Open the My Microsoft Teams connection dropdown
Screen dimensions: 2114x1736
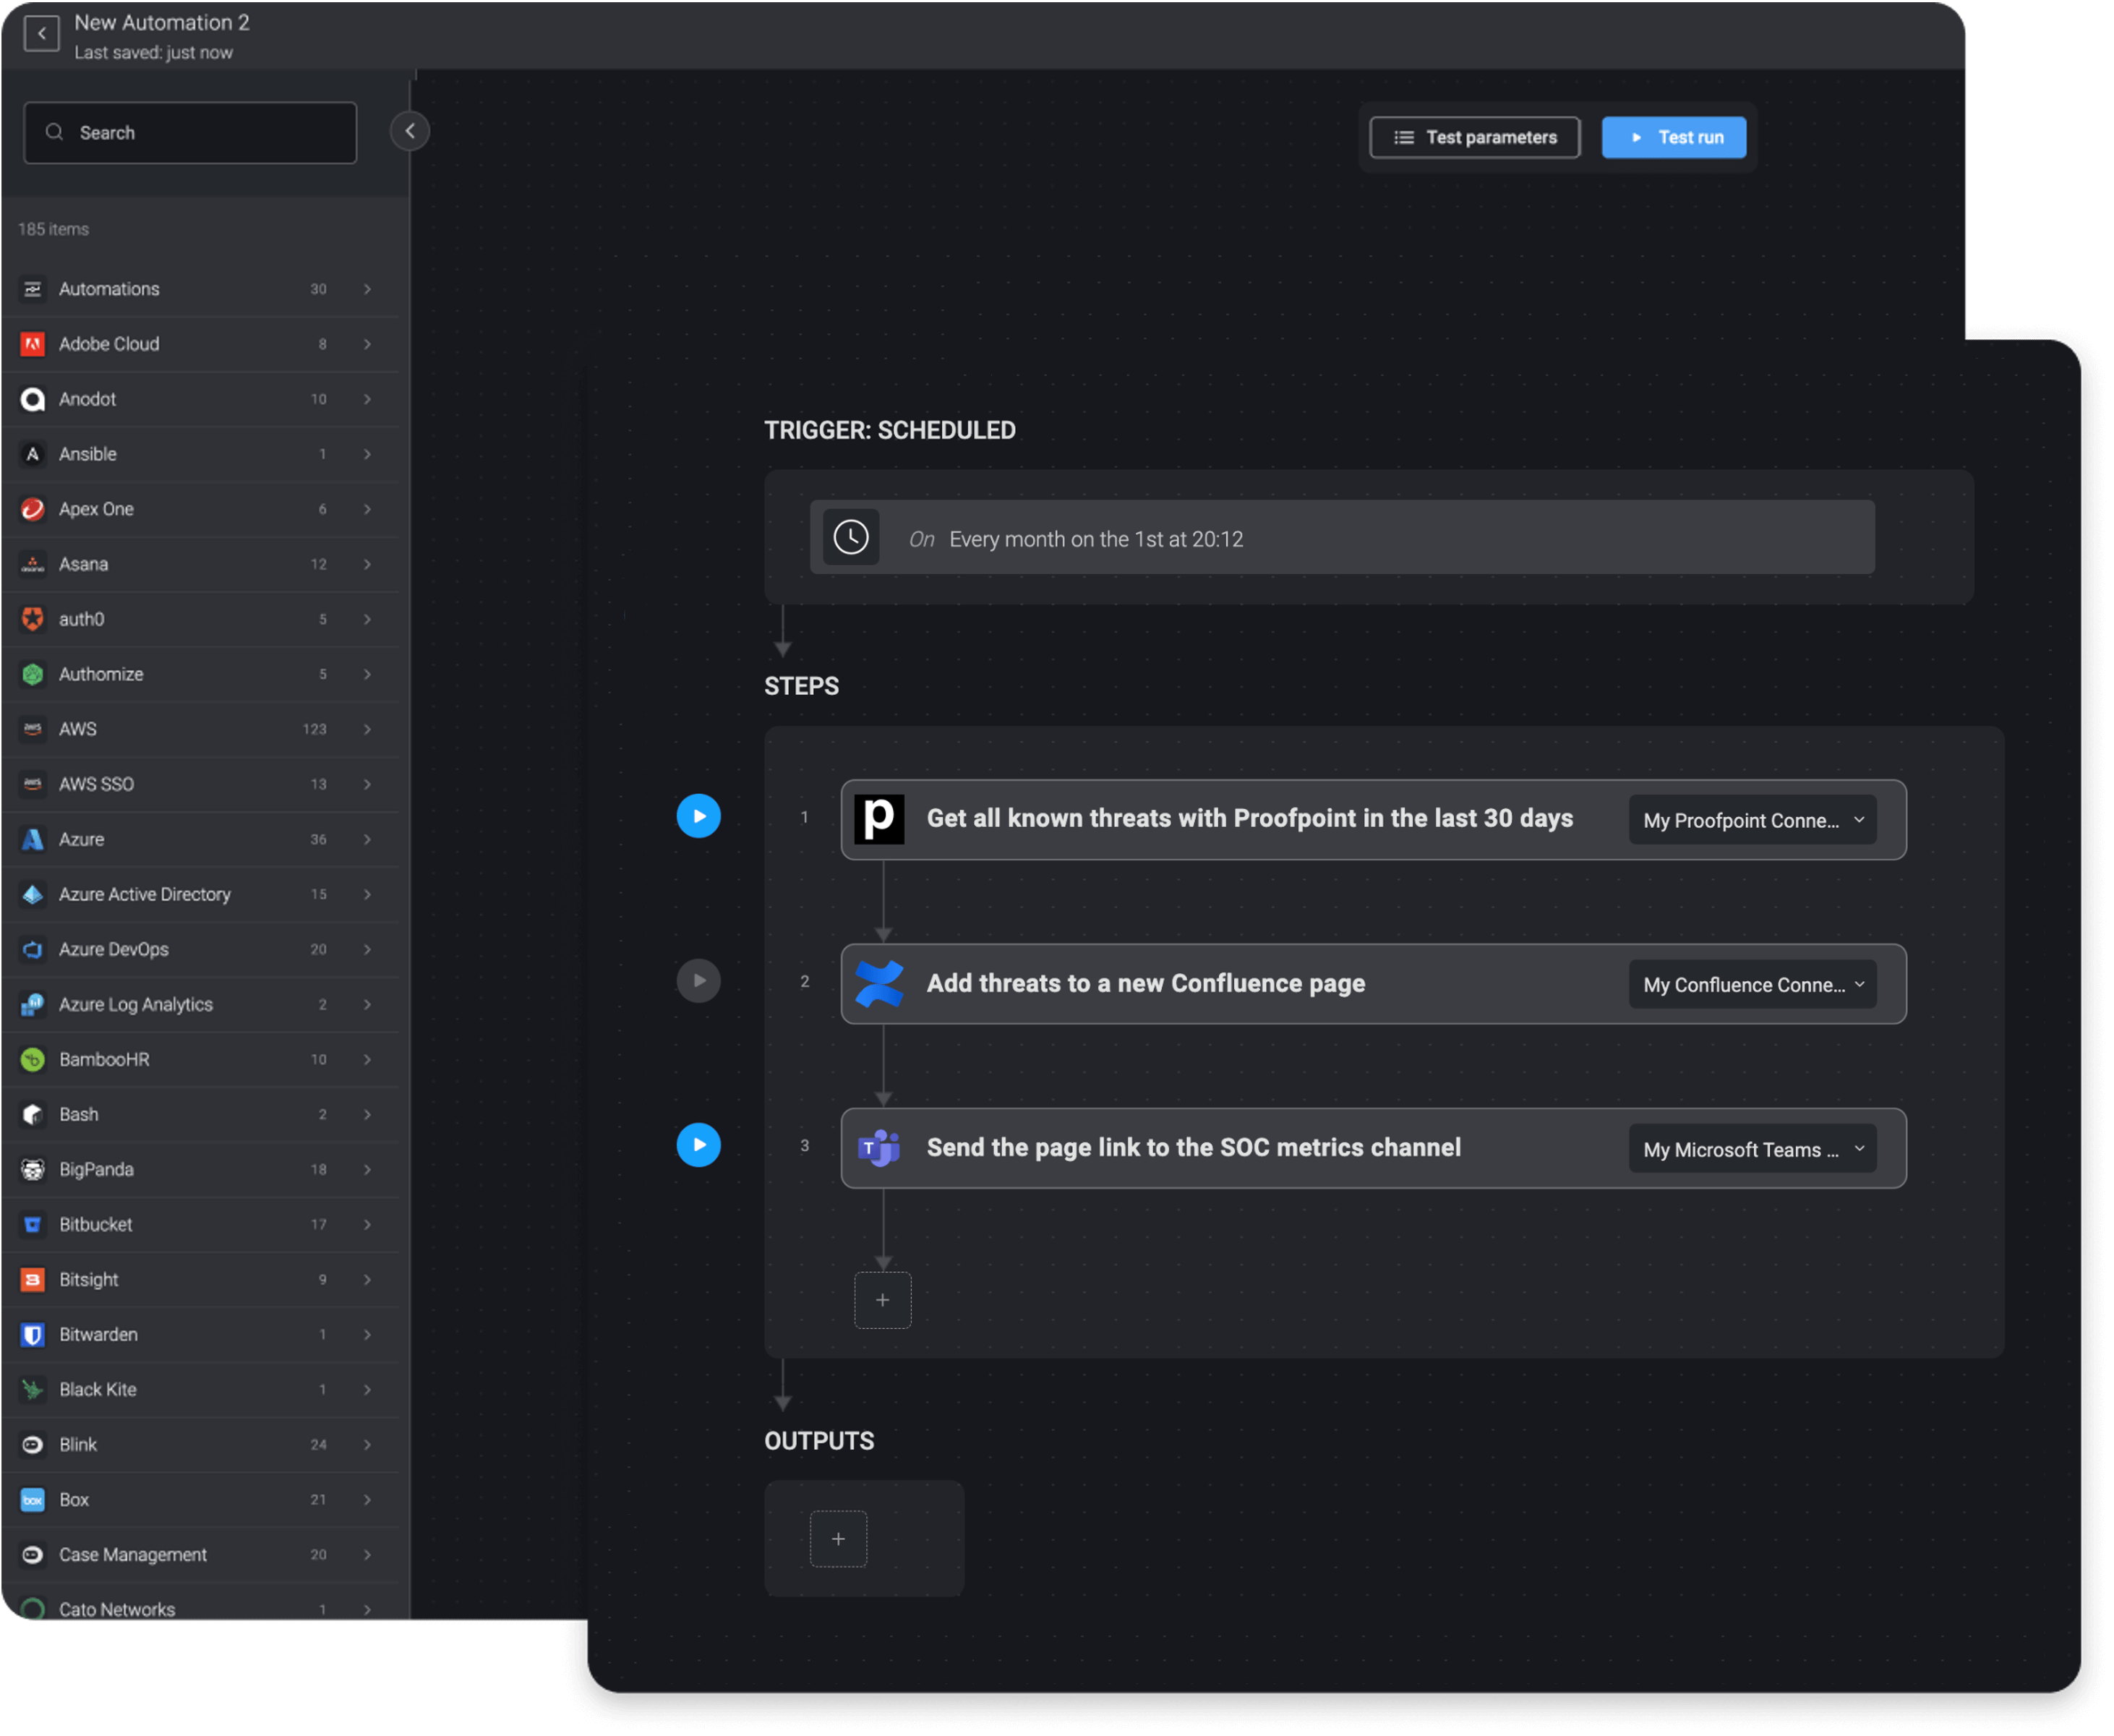click(x=1752, y=1149)
